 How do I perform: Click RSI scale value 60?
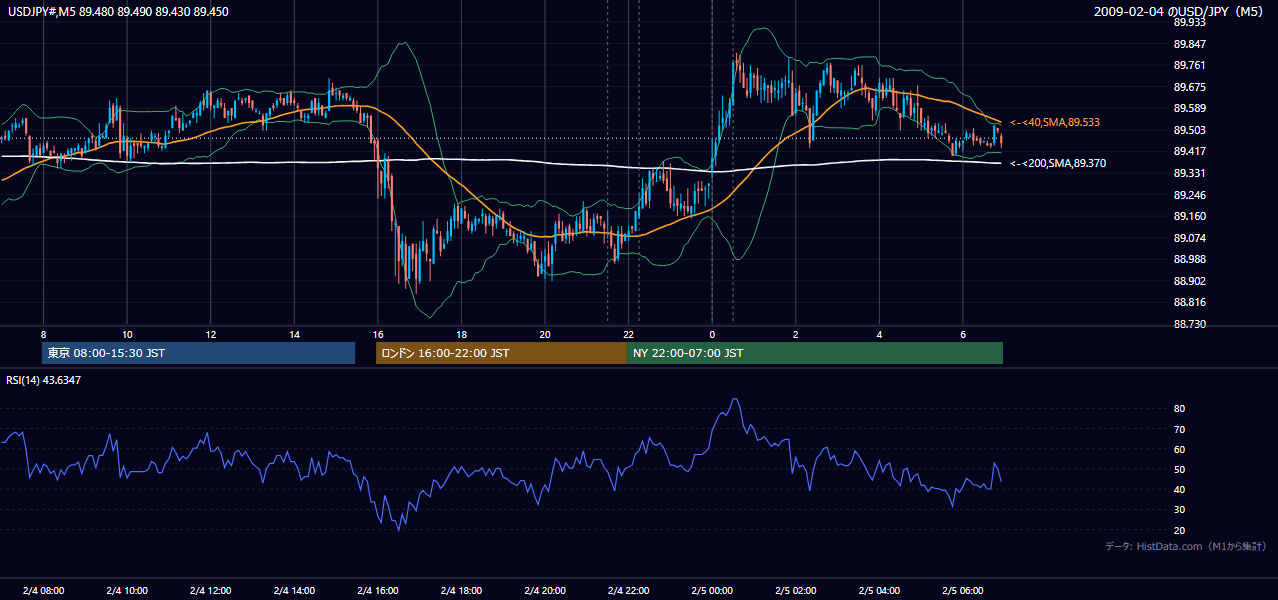[x=1179, y=449]
